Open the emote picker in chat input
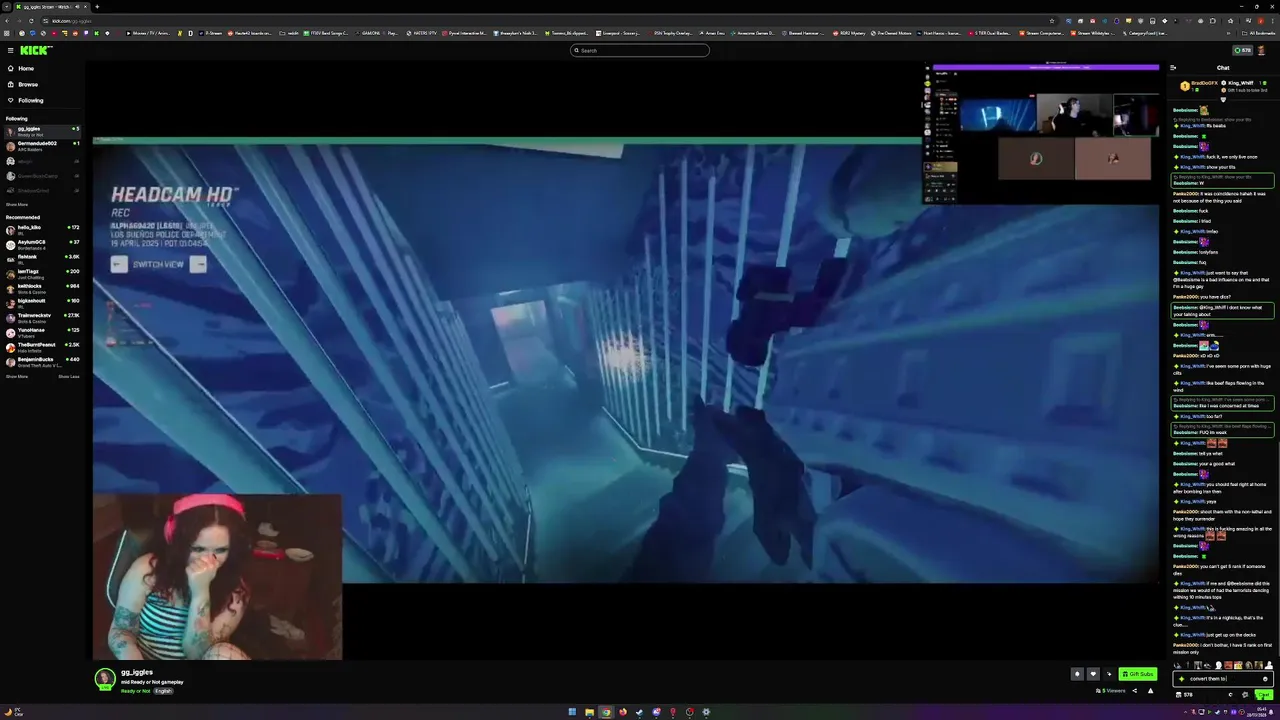This screenshot has width=1280, height=720. (x=1265, y=679)
